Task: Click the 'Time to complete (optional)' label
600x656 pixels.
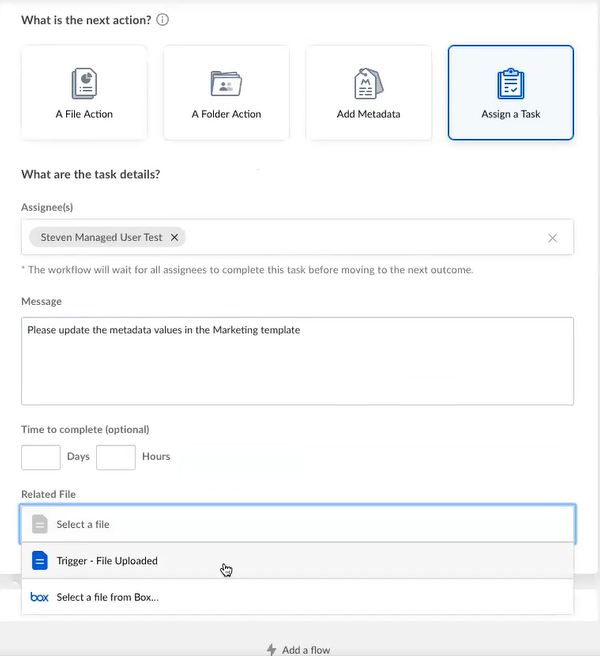Action: pyautogui.click(x=85, y=429)
